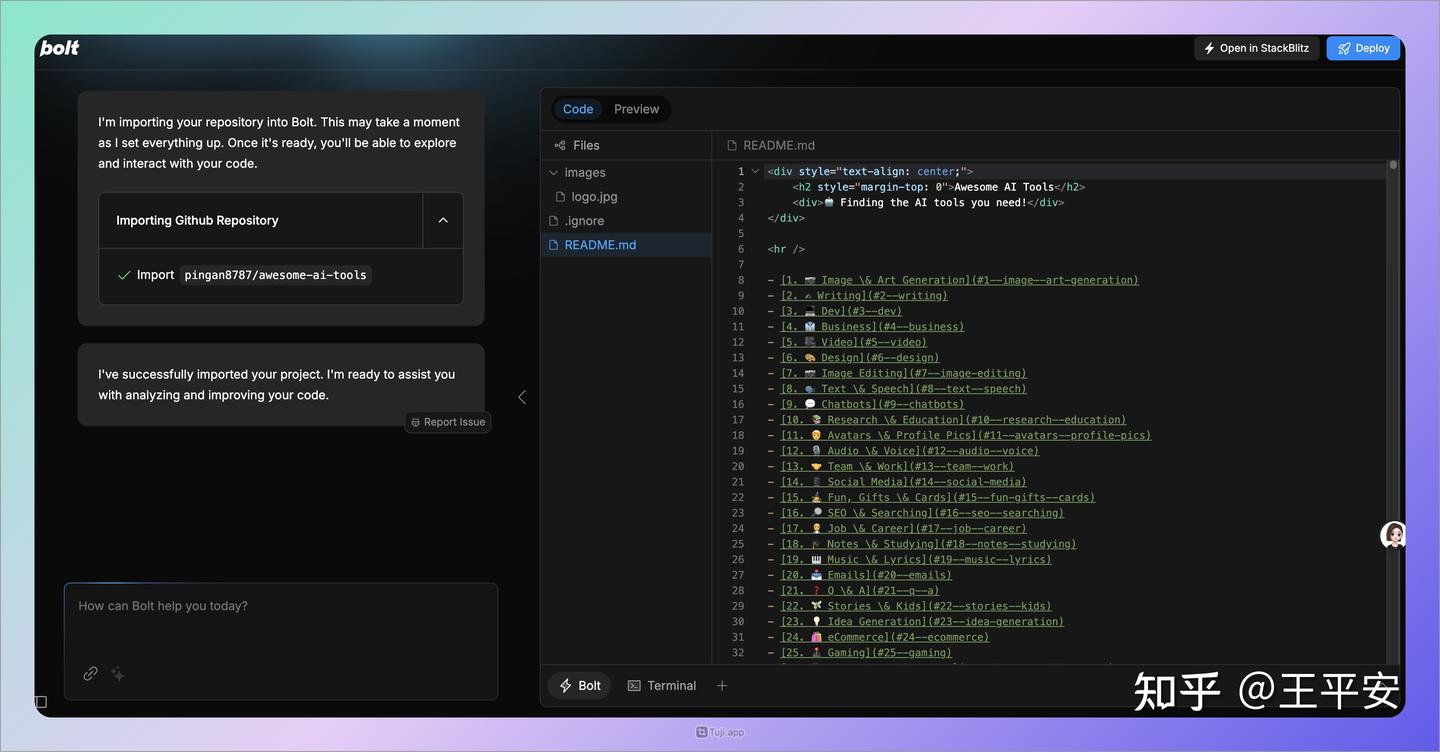1440x752 pixels.
Task: Click the Bolt logo
Action: (x=59, y=48)
